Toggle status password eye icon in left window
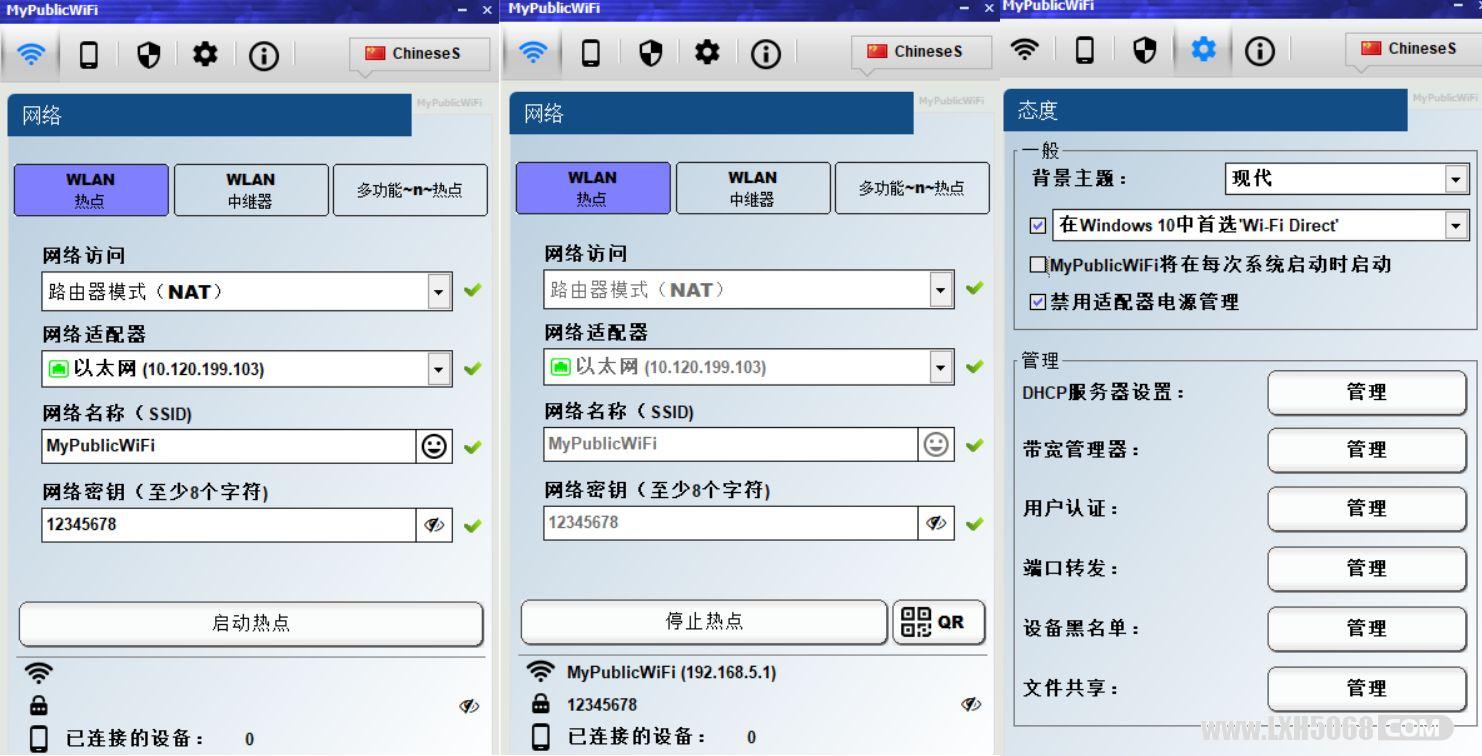The image size is (1482, 756). [x=469, y=706]
